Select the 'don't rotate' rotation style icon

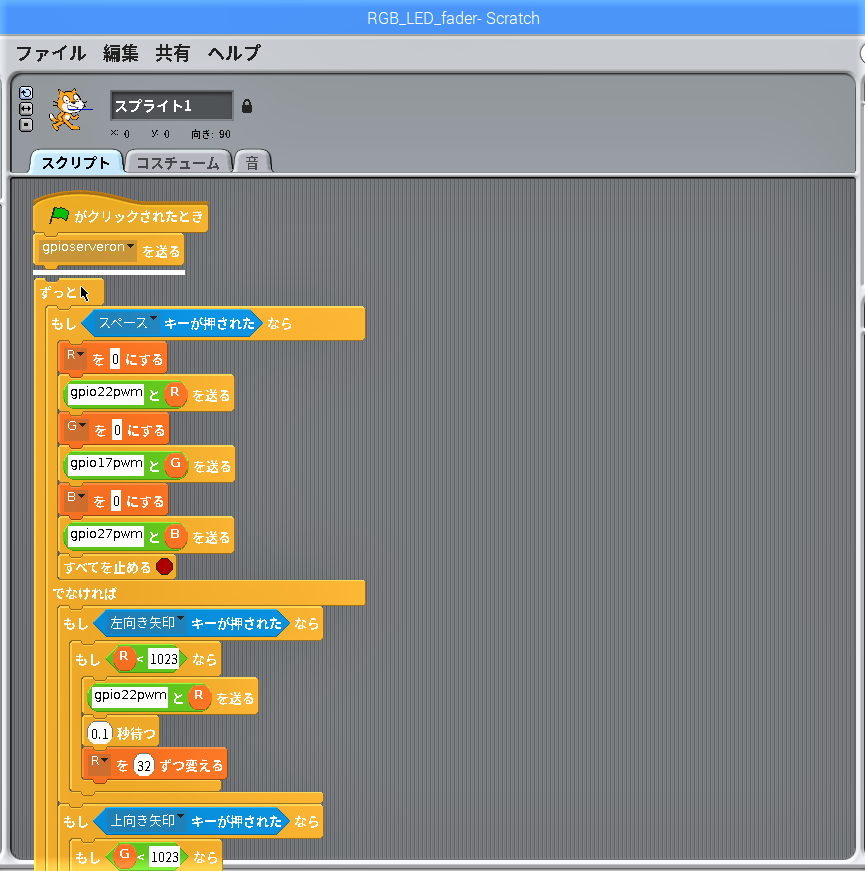tap(26, 125)
